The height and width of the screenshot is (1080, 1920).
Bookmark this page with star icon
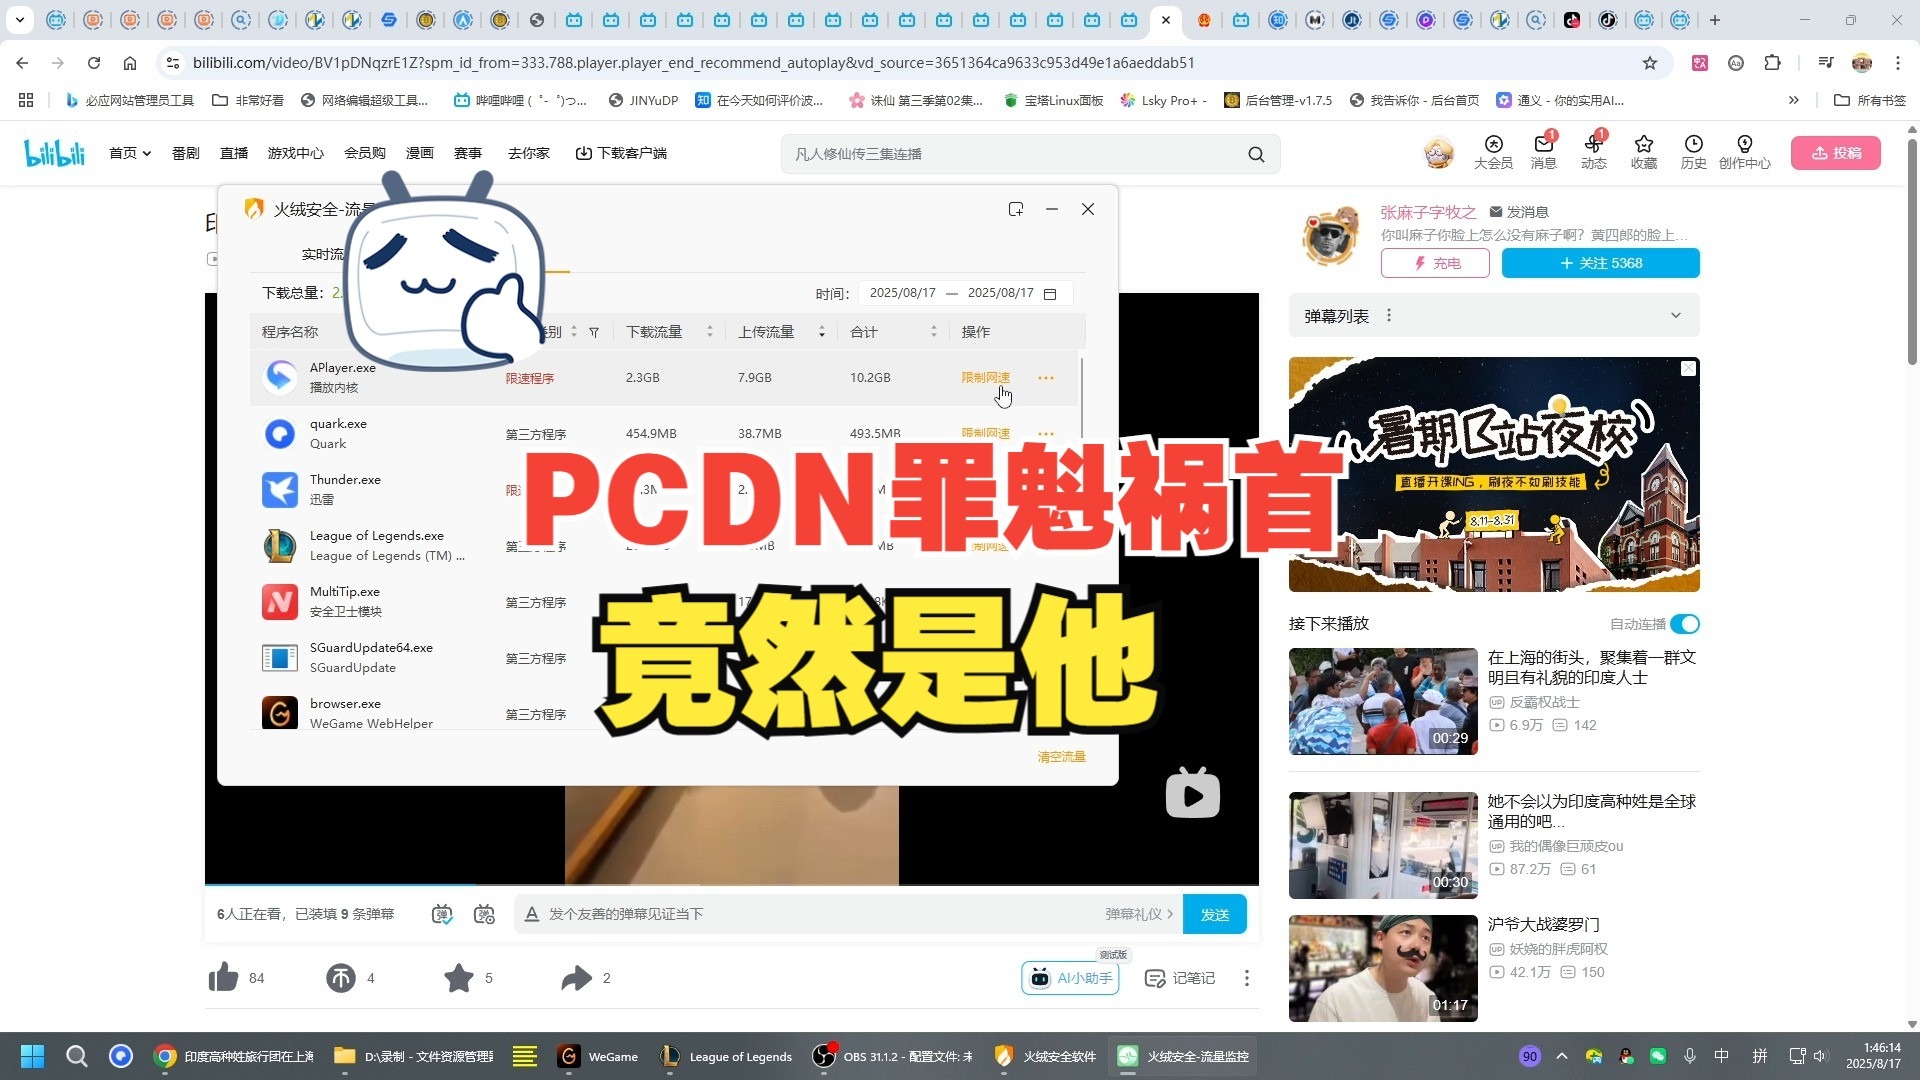pyautogui.click(x=1650, y=63)
